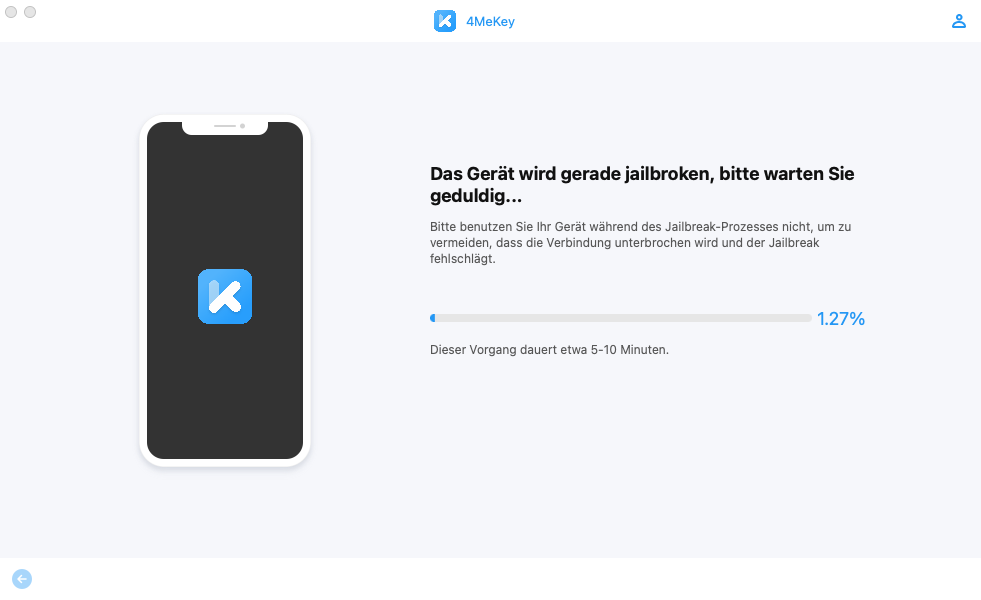The image size is (981, 600).
Task: Open the user account profile icon
Action: (958, 21)
